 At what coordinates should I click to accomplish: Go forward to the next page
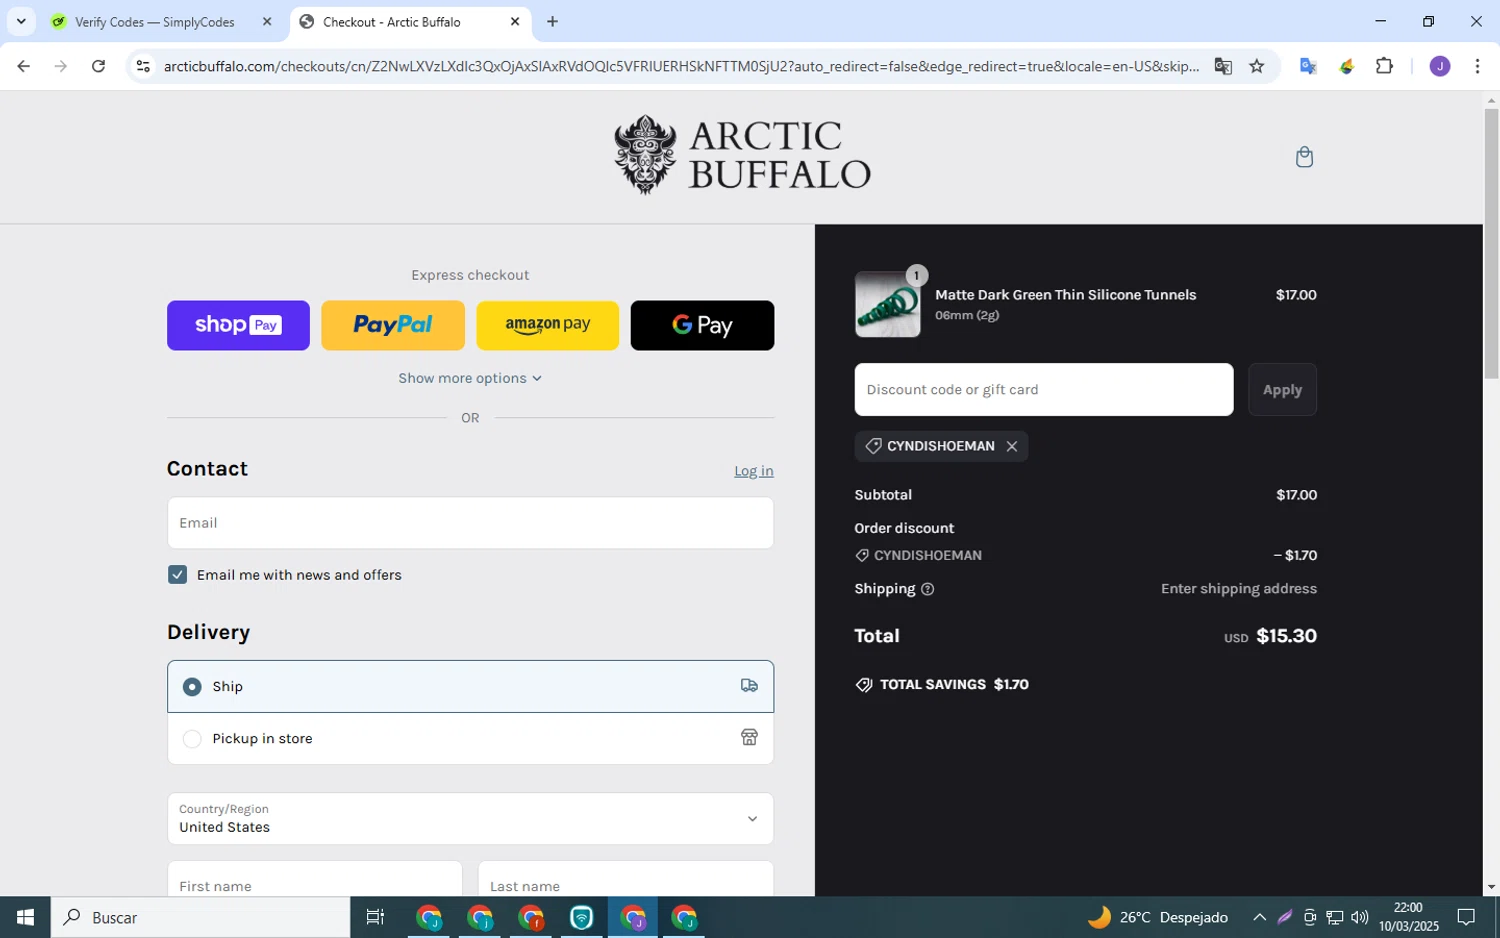(x=61, y=66)
